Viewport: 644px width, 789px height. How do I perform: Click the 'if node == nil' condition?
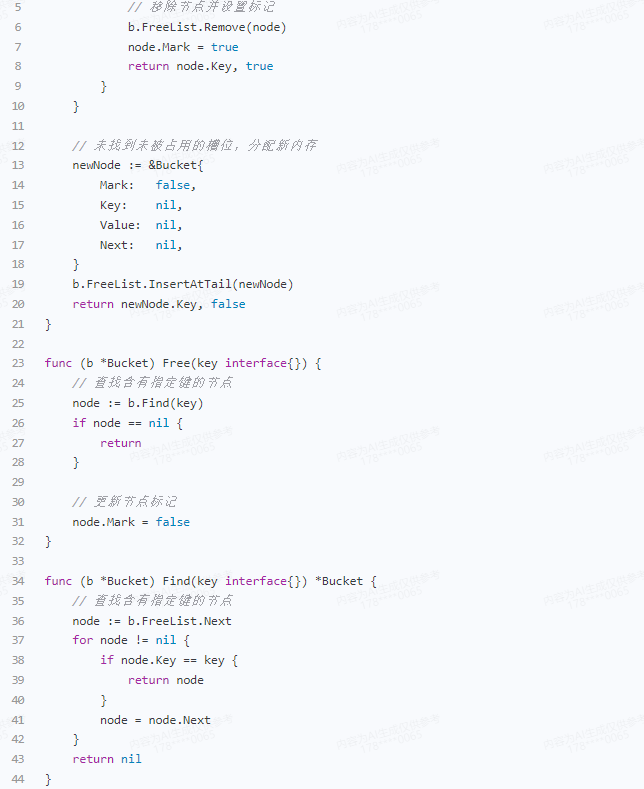[x=127, y=423]
